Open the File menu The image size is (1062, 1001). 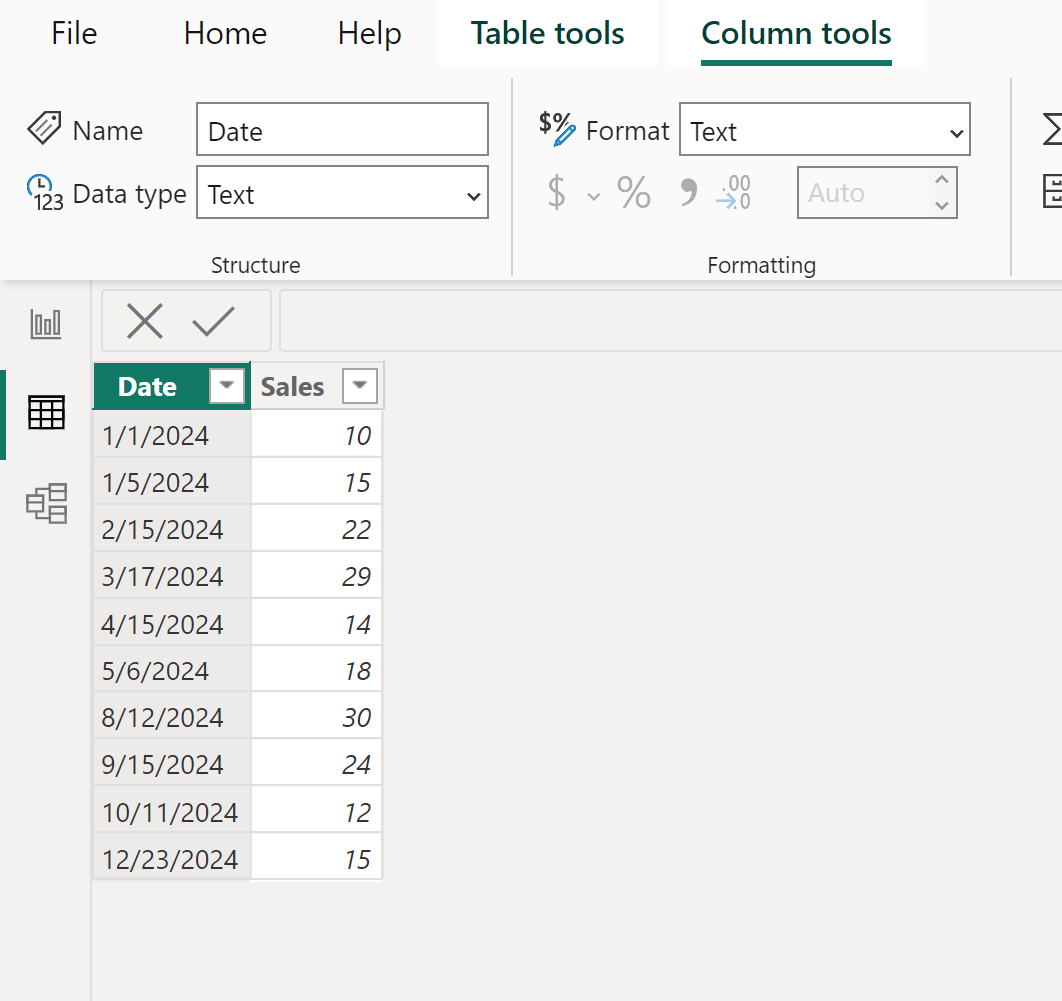click(74, 33)
